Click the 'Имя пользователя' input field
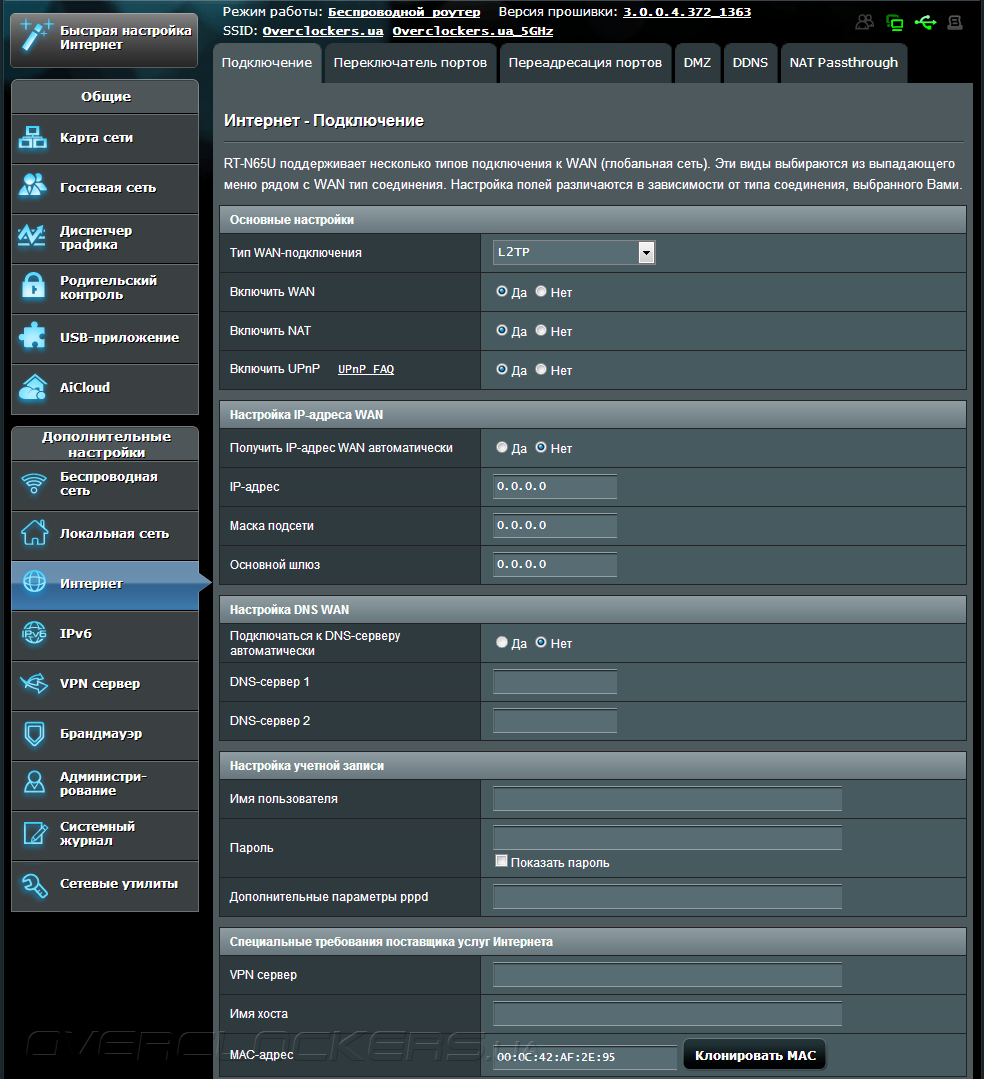 [x=667, y=799]
